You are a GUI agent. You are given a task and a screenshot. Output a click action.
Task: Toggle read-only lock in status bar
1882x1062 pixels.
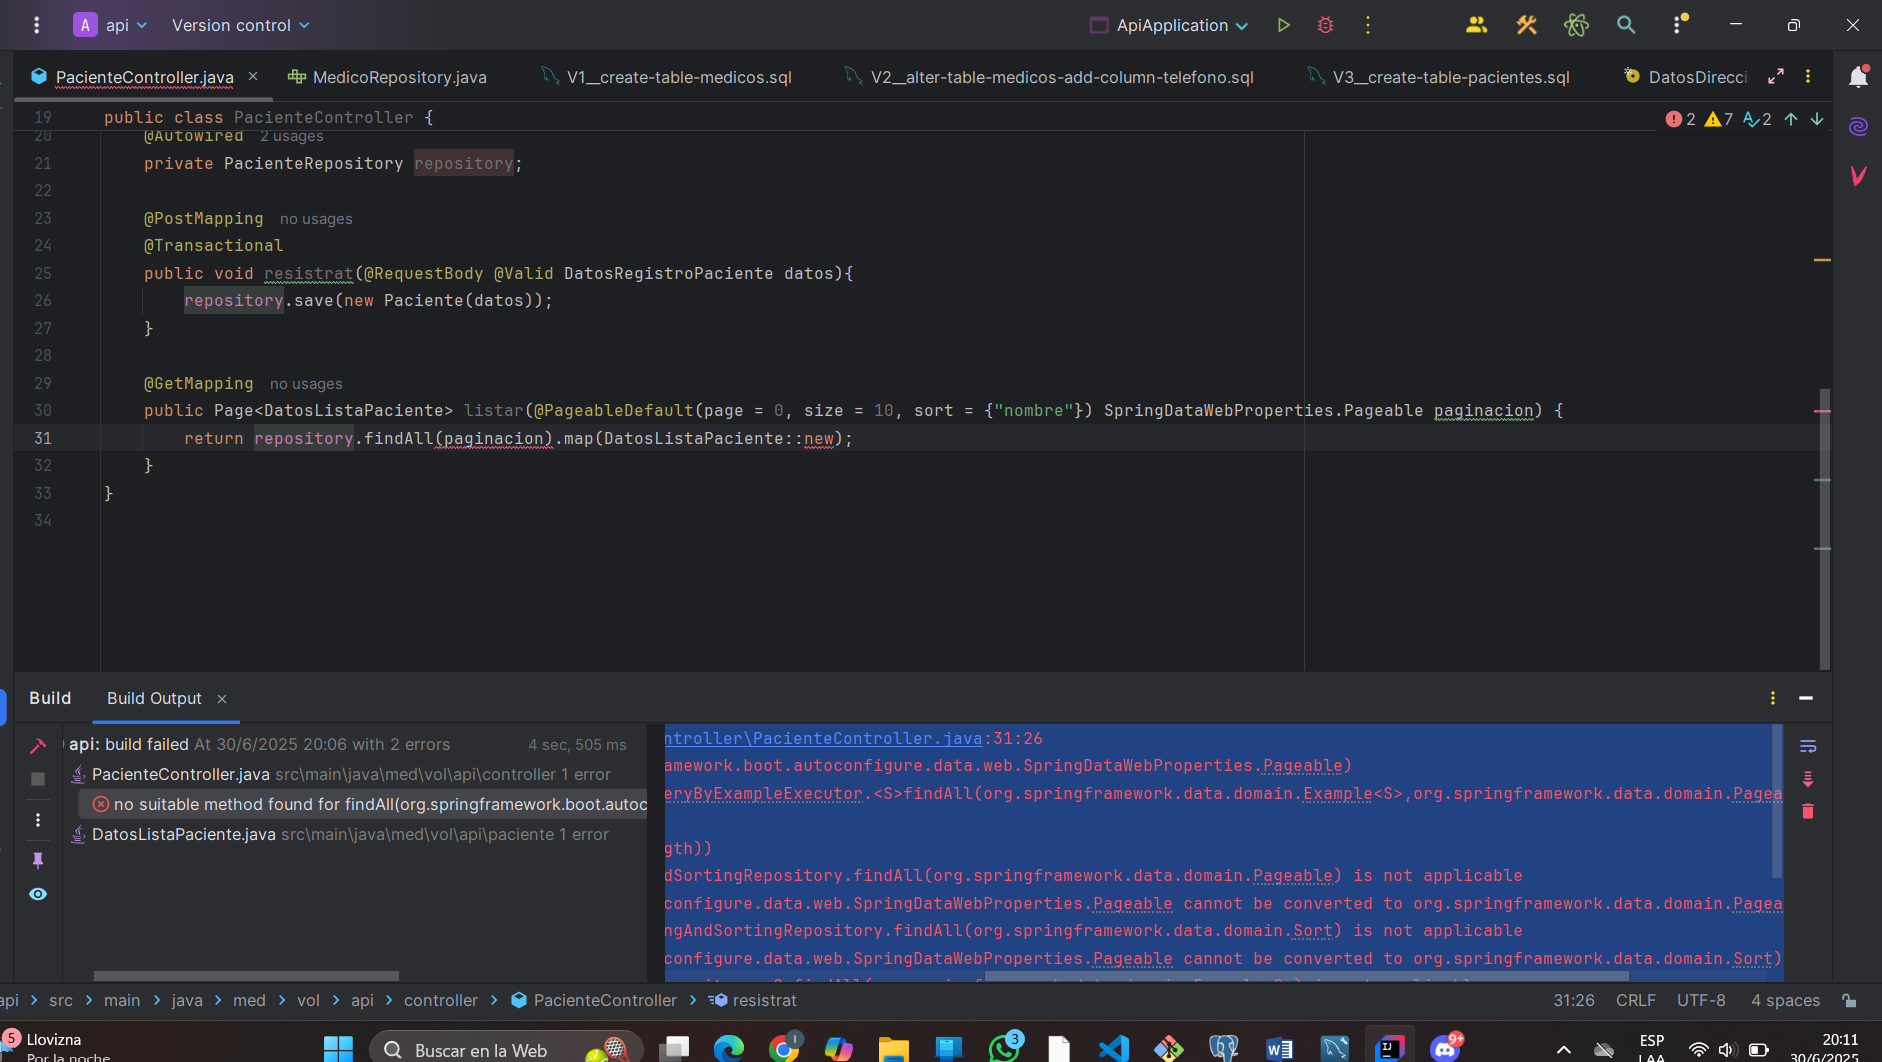click(1850, 1000)
